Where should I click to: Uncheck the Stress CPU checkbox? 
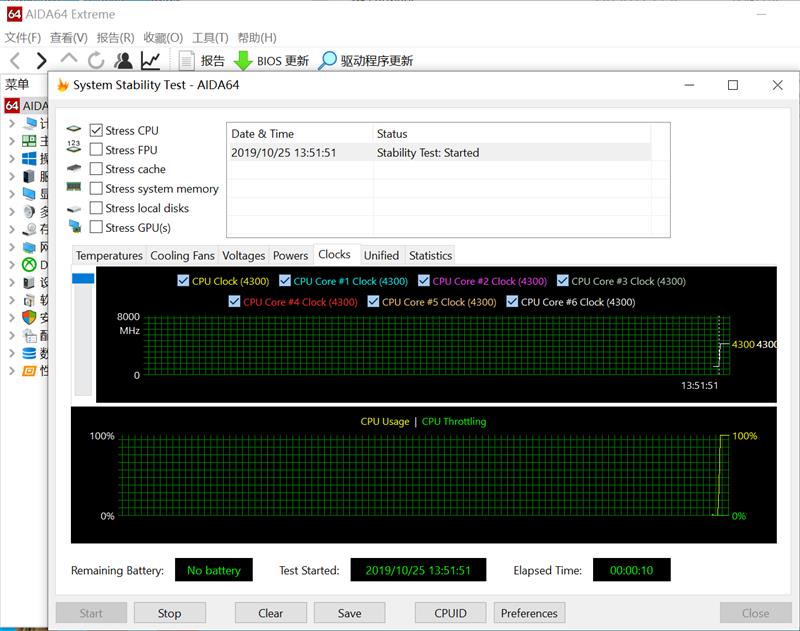click(x=96, y=130)
